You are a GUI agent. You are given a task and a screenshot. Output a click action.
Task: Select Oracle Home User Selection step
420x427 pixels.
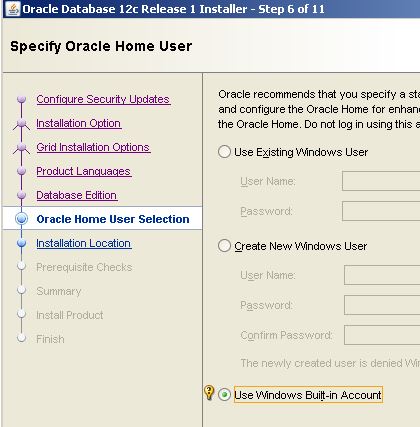pyautogui.click(x=113, y=219)
